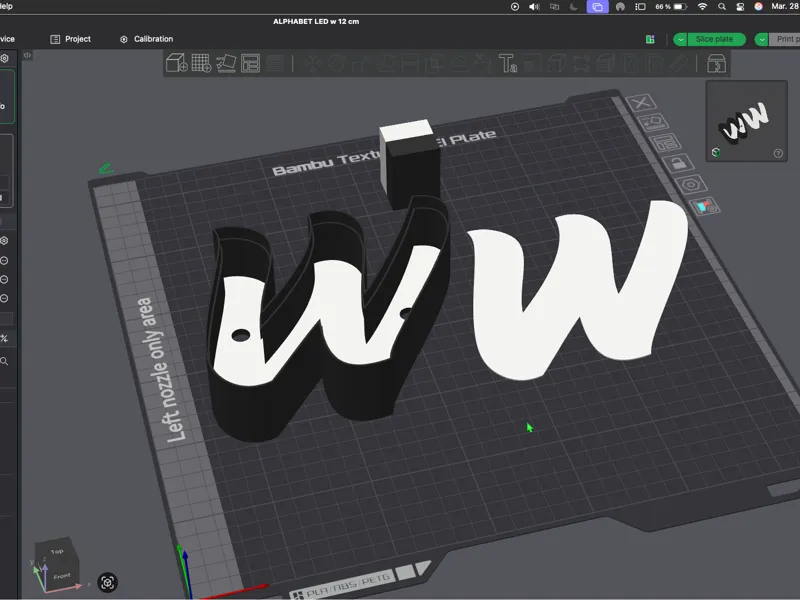Click the title ALPHABET LED w 12 cm
This screenshot has height=600, width=800.
coord(316,21)
